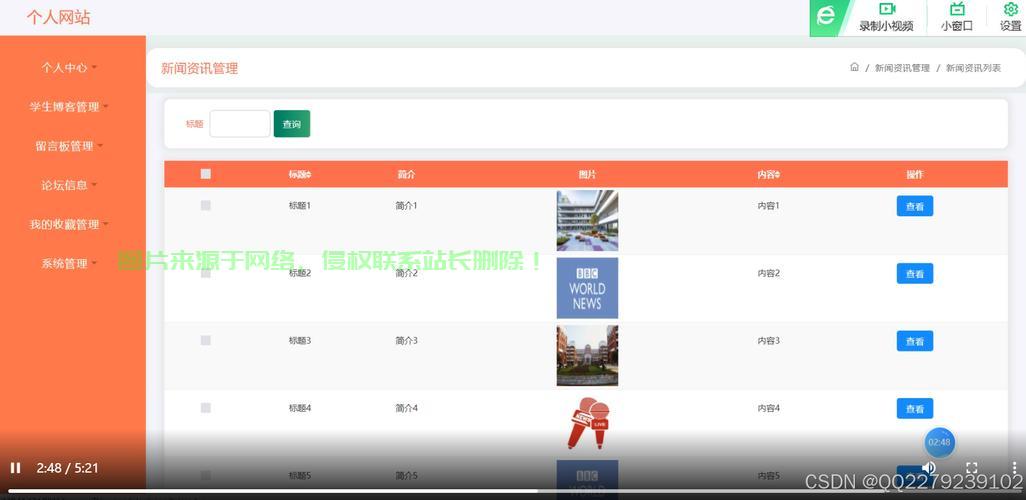Click the 新闻资讯管理 page heading
This screenshot has width=1026, height=500.
point(200,68)
